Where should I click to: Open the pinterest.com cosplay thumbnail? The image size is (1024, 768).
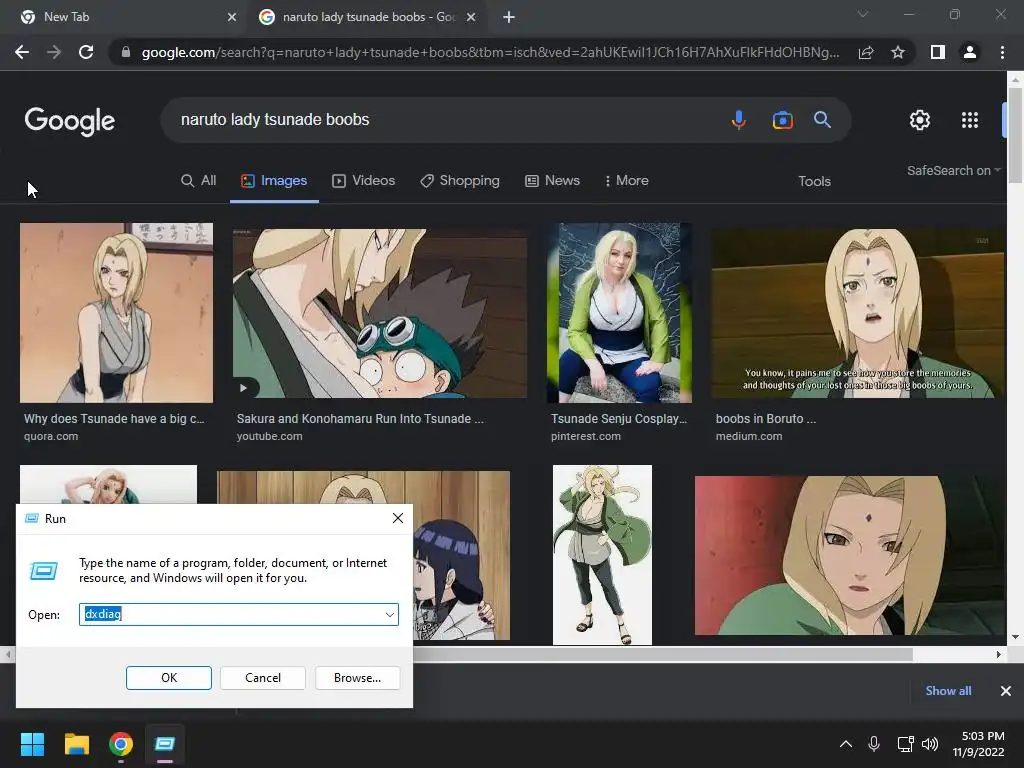click(x=619, y=313)
